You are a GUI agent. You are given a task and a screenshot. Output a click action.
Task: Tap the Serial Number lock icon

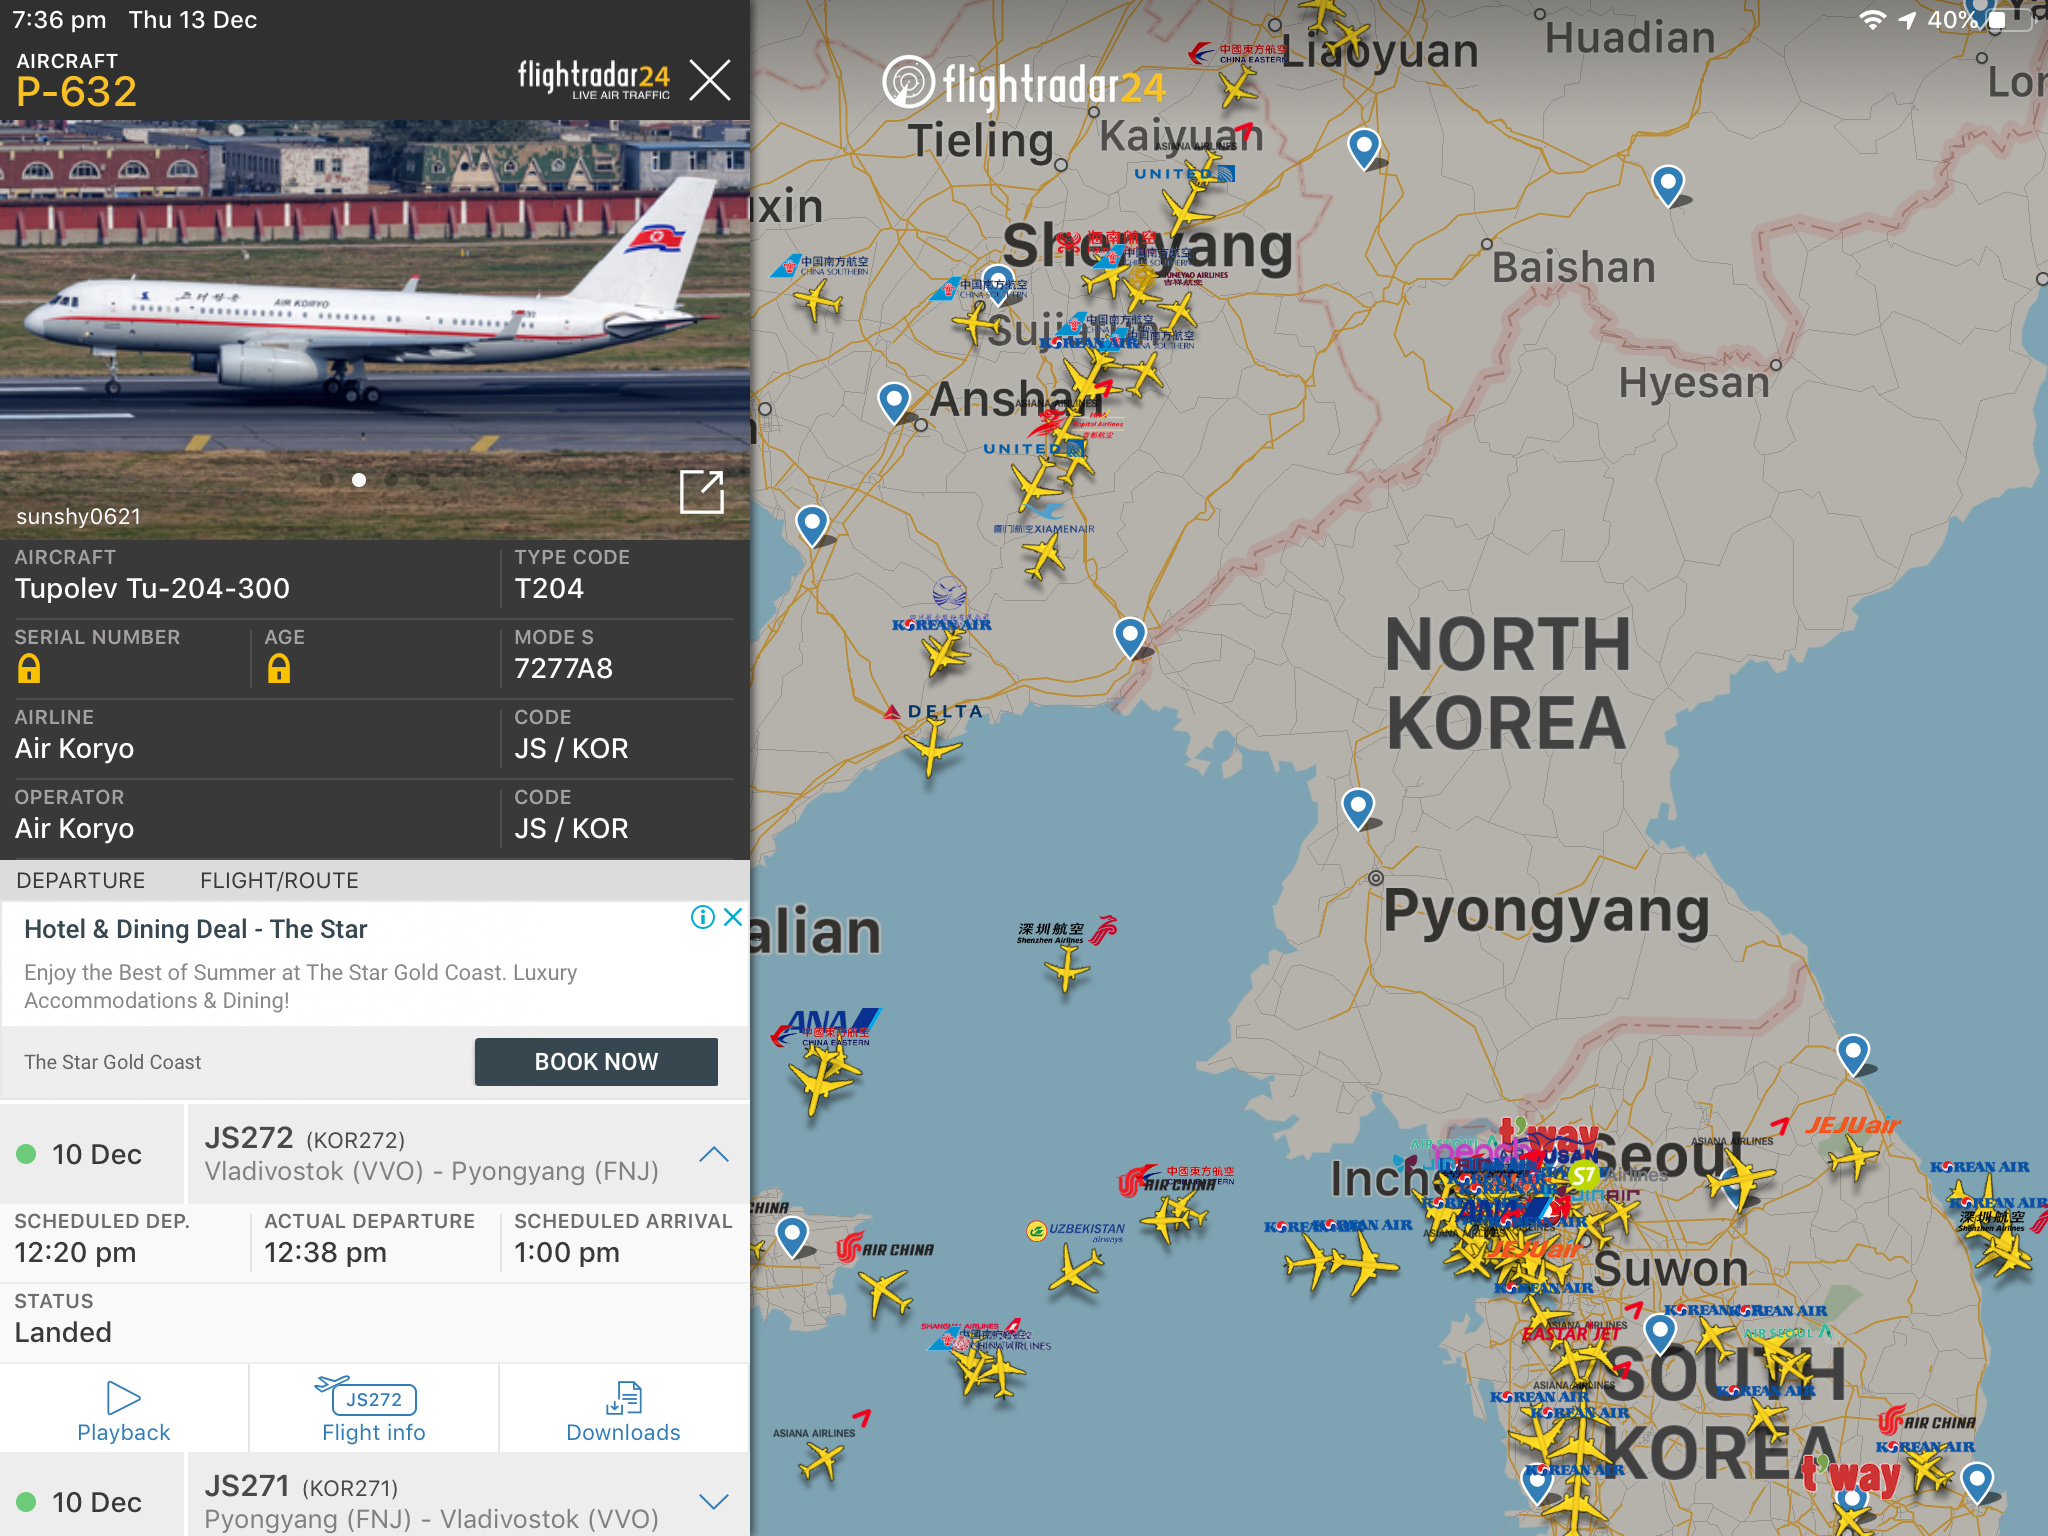click(x=29, y=668)
